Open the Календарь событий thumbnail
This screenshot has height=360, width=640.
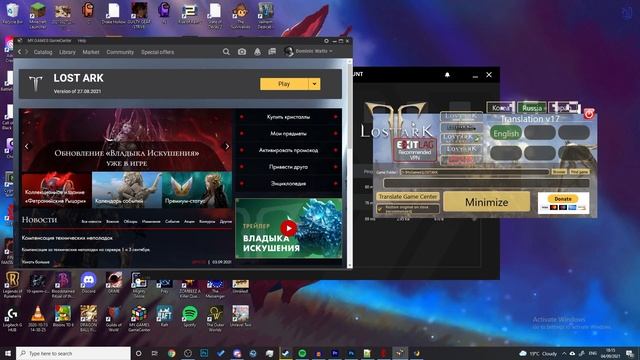tap(127, 189)
